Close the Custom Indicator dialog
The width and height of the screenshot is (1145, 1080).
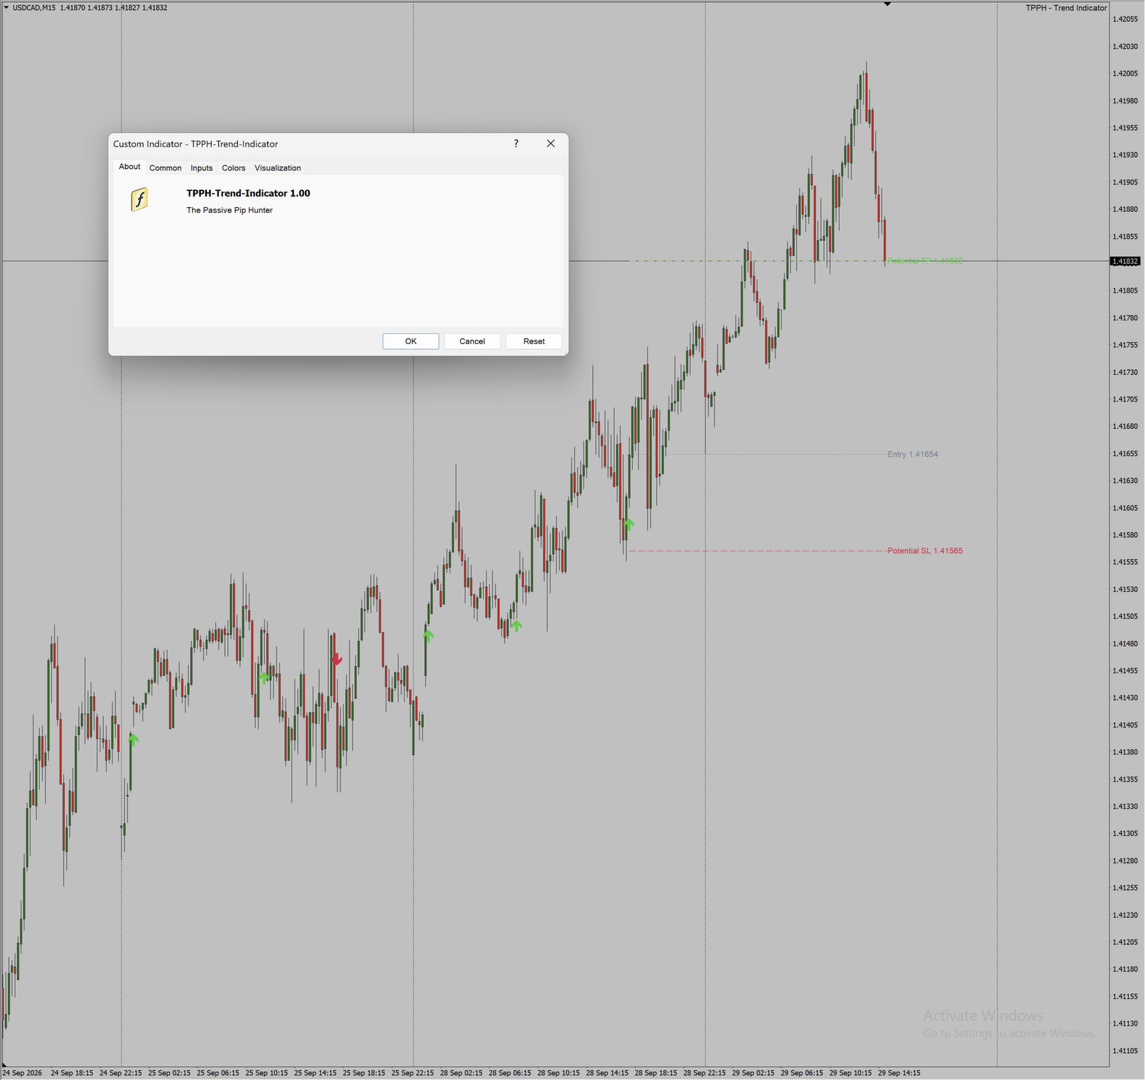551,144
